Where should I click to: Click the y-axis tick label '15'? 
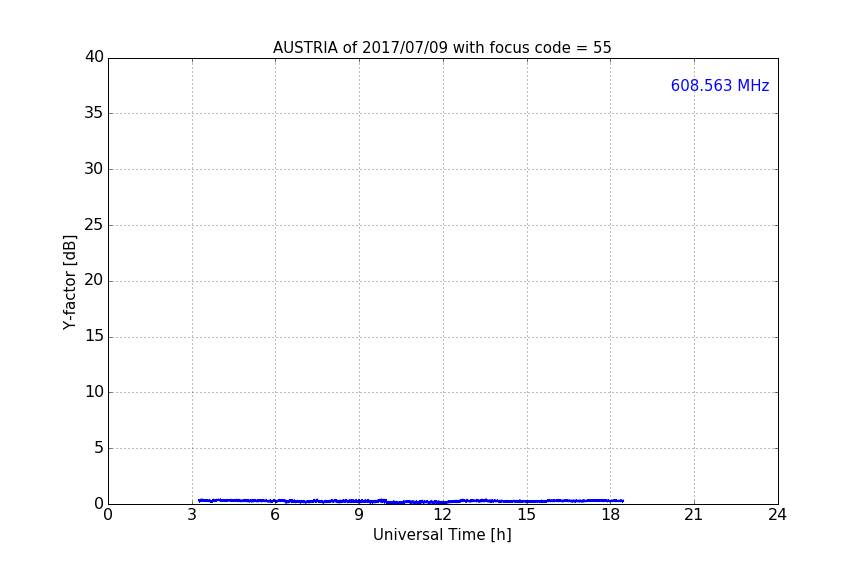[x=94, y=336]
